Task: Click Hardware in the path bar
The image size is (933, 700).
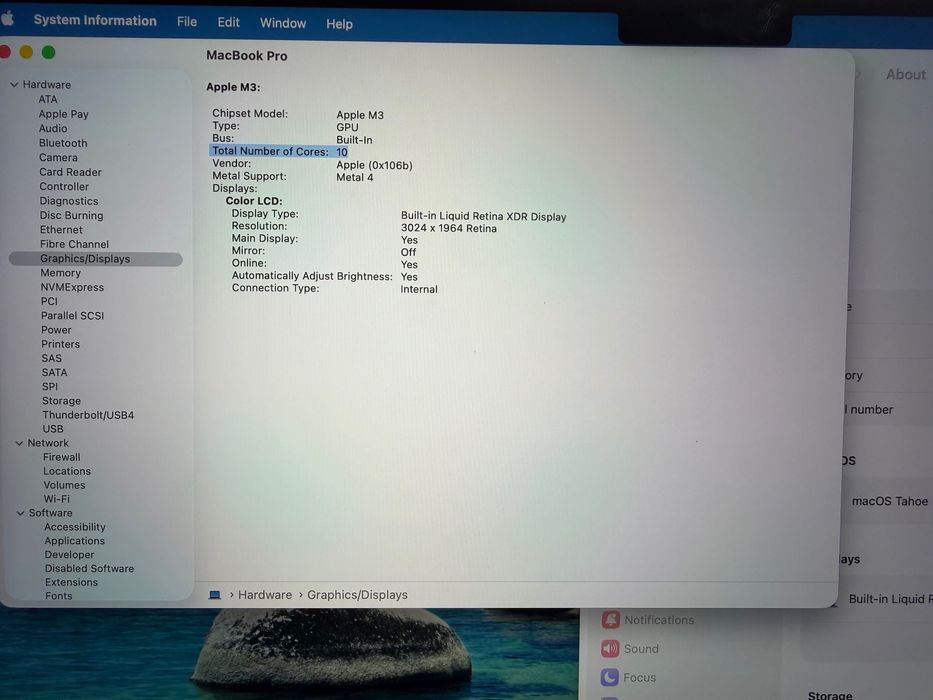Action: click(265, 595)
